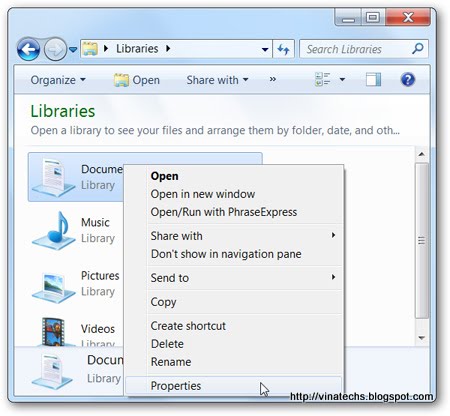Choose Open in the context menu
Screen dimensions: 450x416
235,176
